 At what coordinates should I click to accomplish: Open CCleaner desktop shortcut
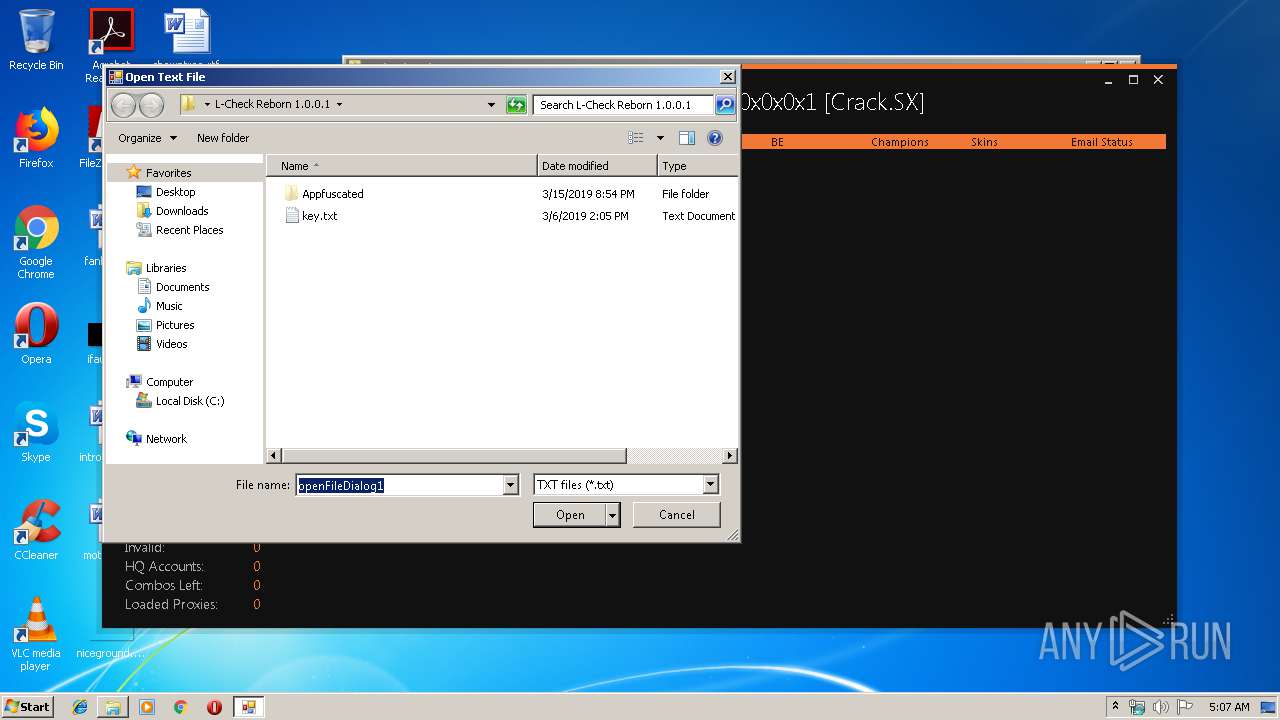(36, 530)
